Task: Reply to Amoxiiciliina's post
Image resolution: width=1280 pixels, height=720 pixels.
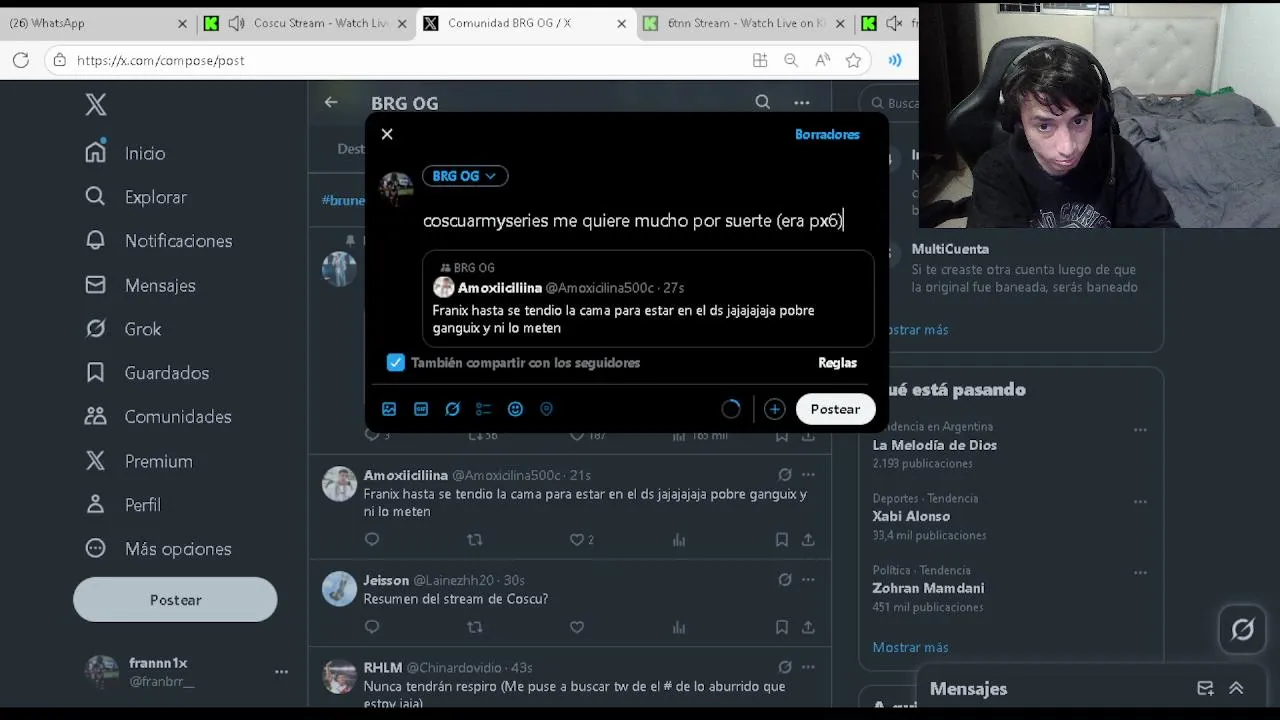Action: click(x=372, y=540)
